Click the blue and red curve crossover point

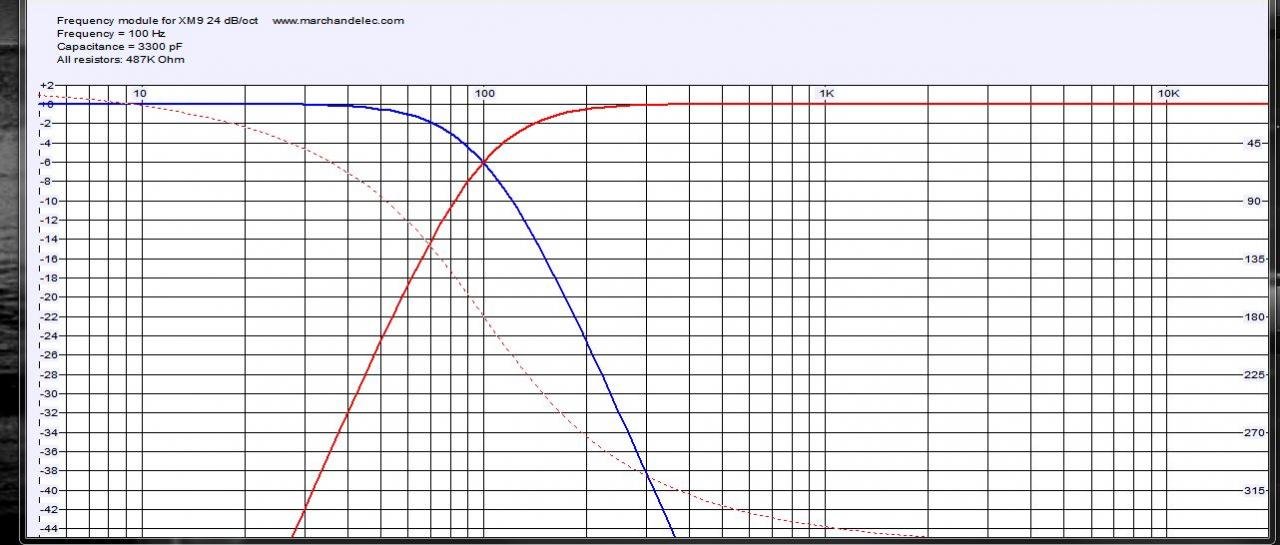tap(484, 162)
